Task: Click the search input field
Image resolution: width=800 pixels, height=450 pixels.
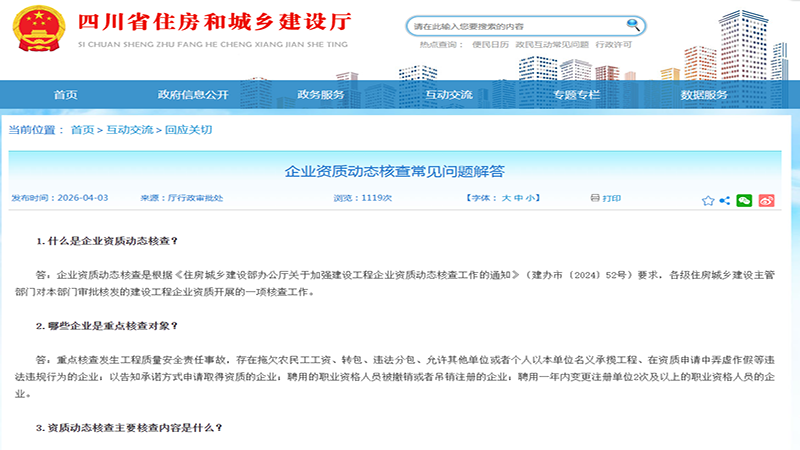Action: 515,25
